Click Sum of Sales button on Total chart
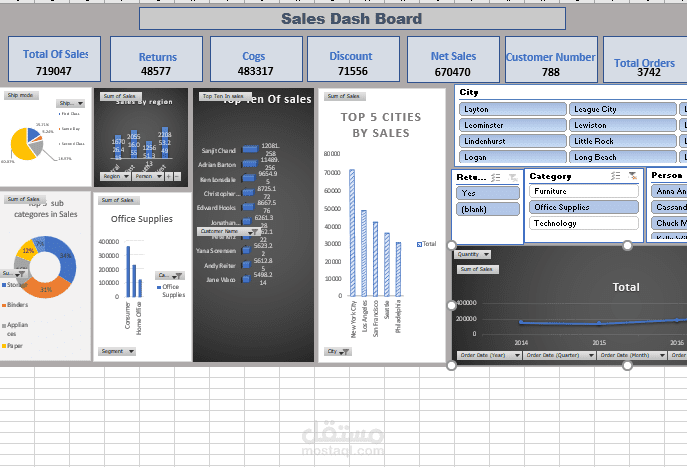The height and width of the screenshot is (467, 687). click(x=478, y=269)
